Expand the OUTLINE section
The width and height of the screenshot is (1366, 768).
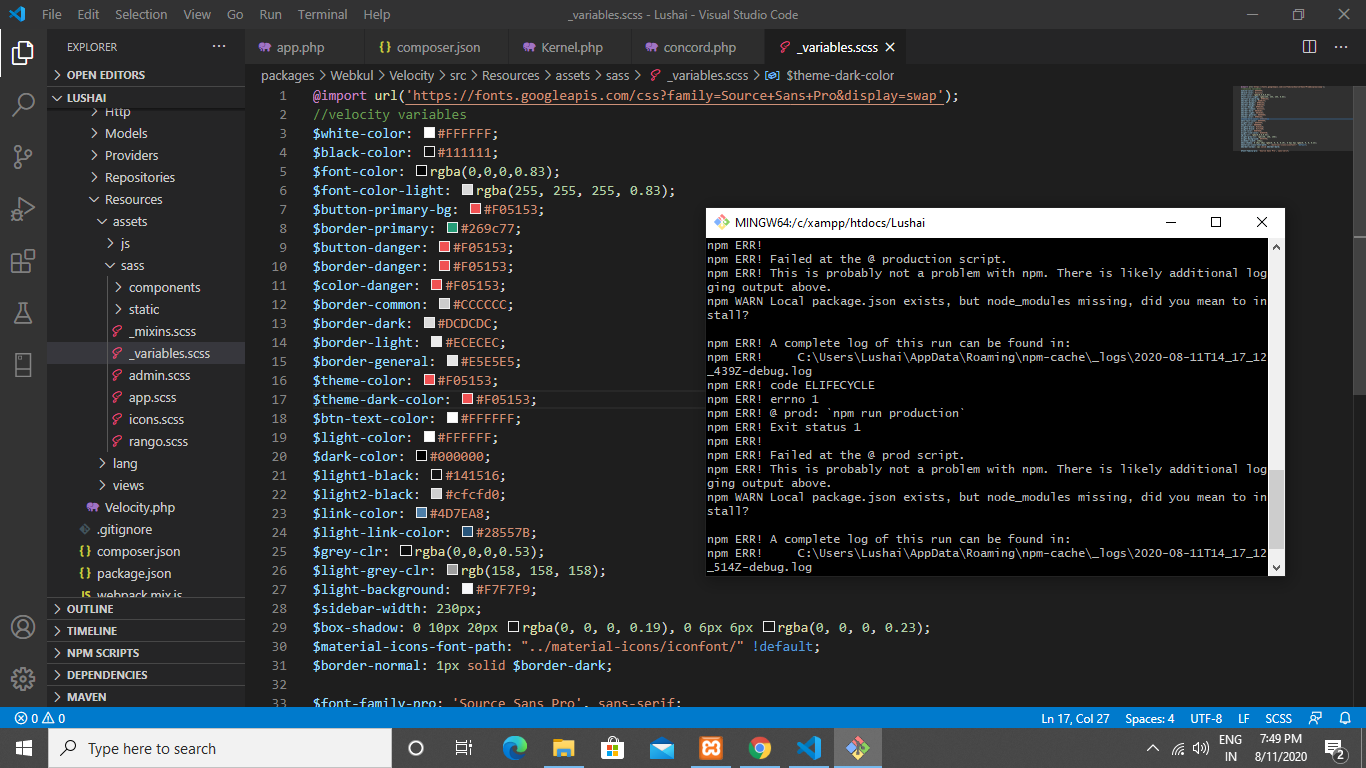pyautogui.click(x=146, y=609)
